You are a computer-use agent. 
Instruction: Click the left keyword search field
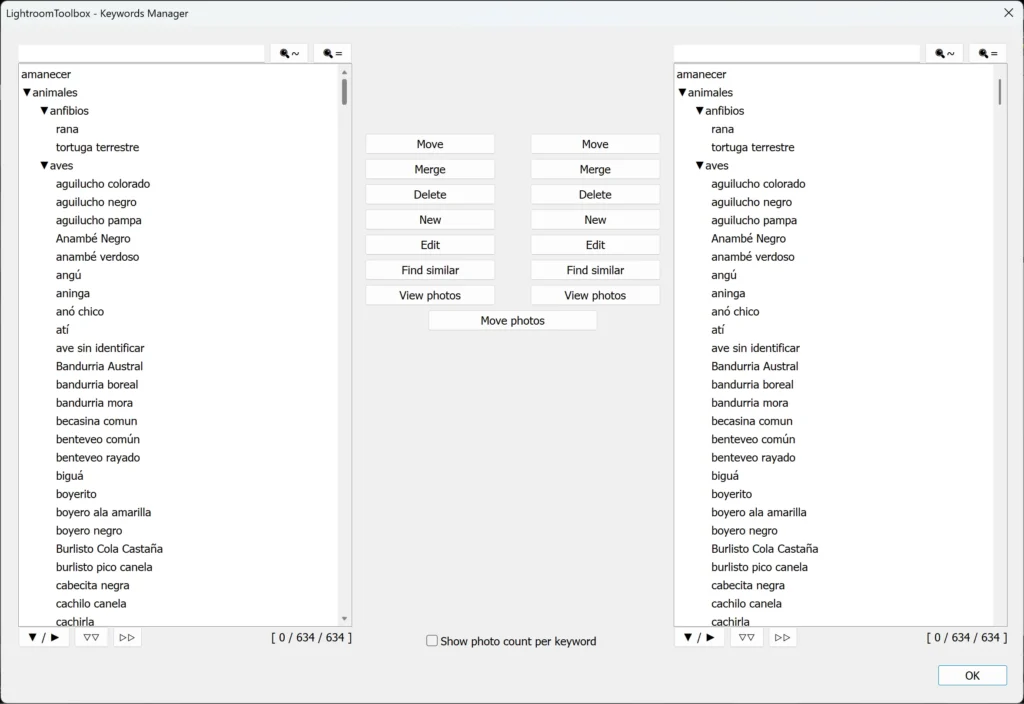tap(141, 54)
